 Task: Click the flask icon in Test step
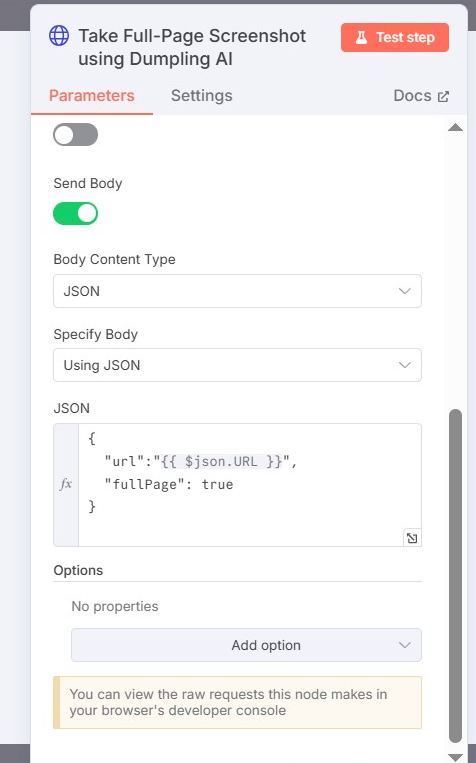point(361,37)
